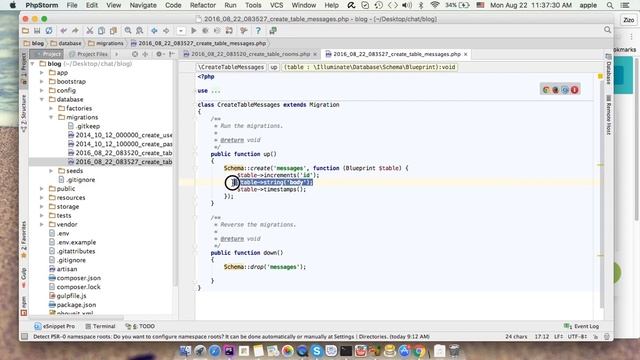The image size is (640, 360).
Task: Open Opera browser preview icon in editor
Action: (574, 90)
